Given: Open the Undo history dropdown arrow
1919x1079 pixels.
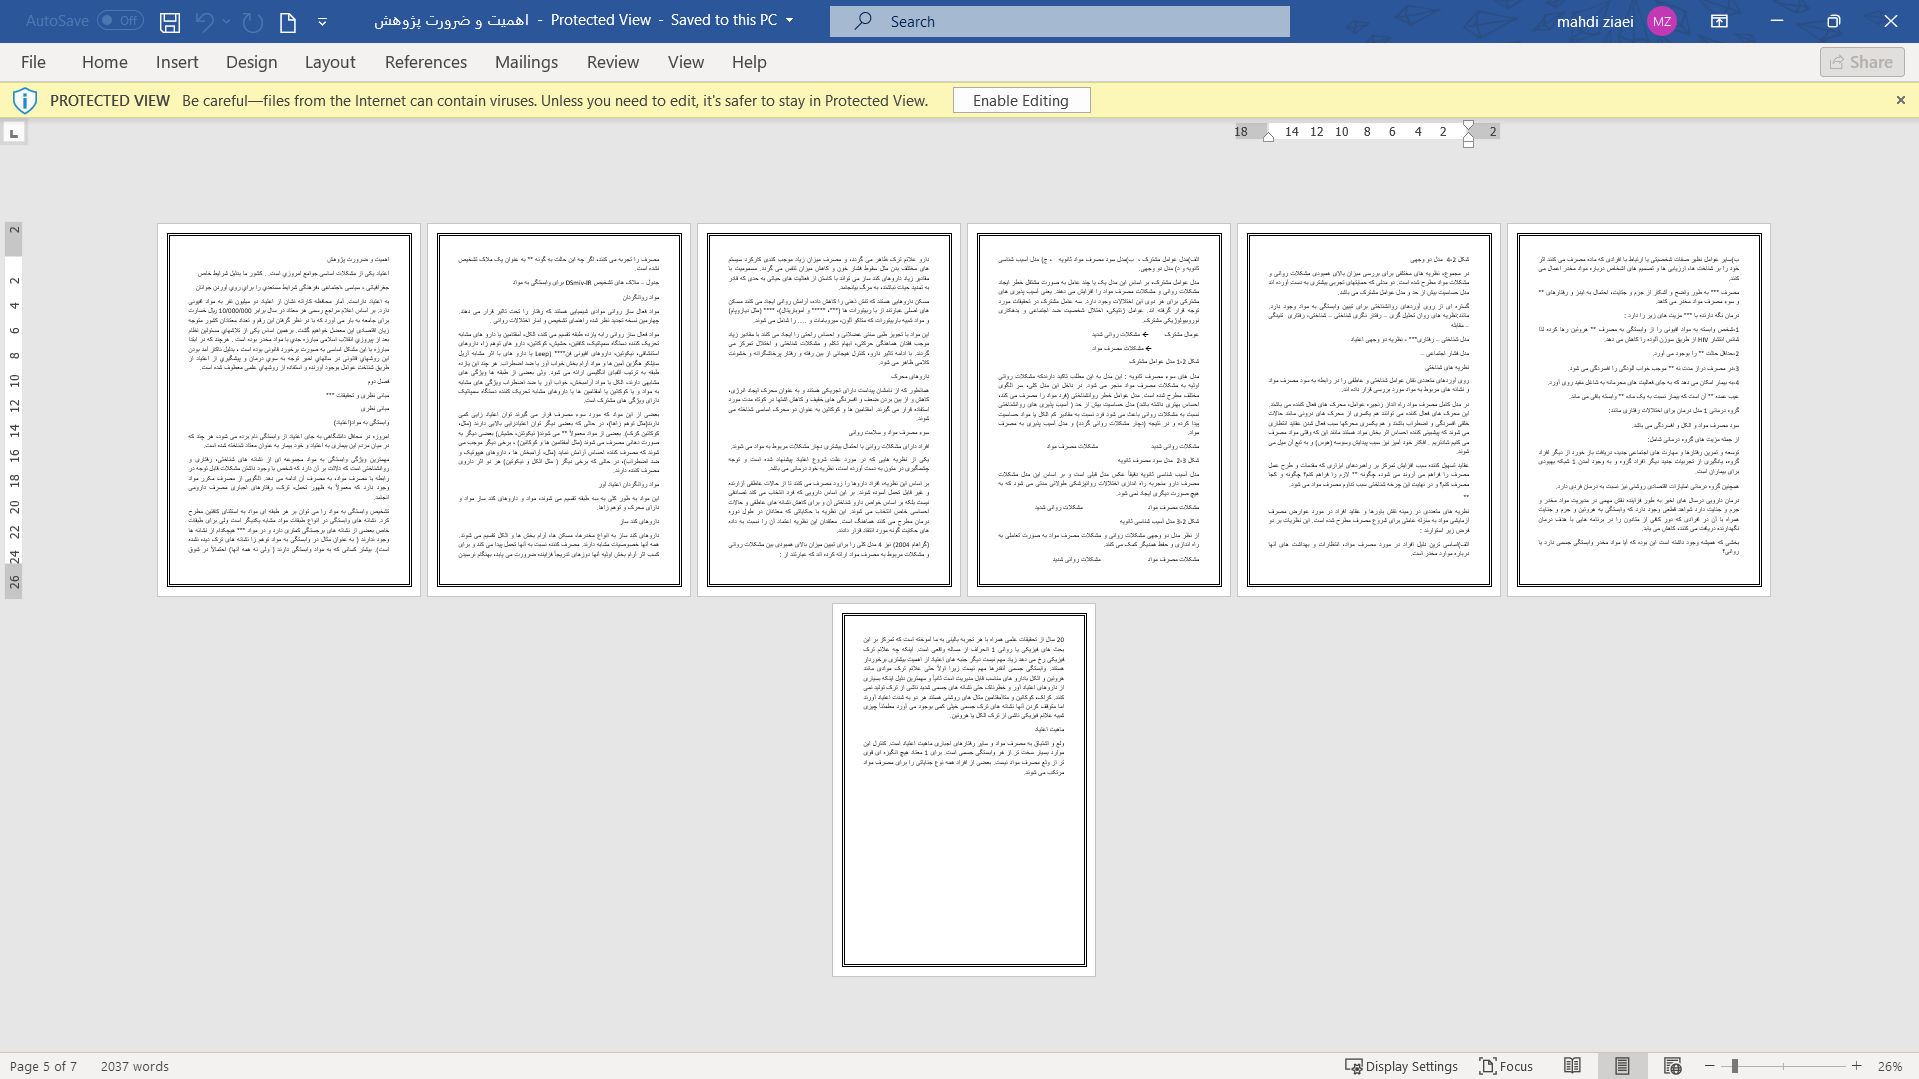Looking at the screenshot, I should tap(227, 21).
